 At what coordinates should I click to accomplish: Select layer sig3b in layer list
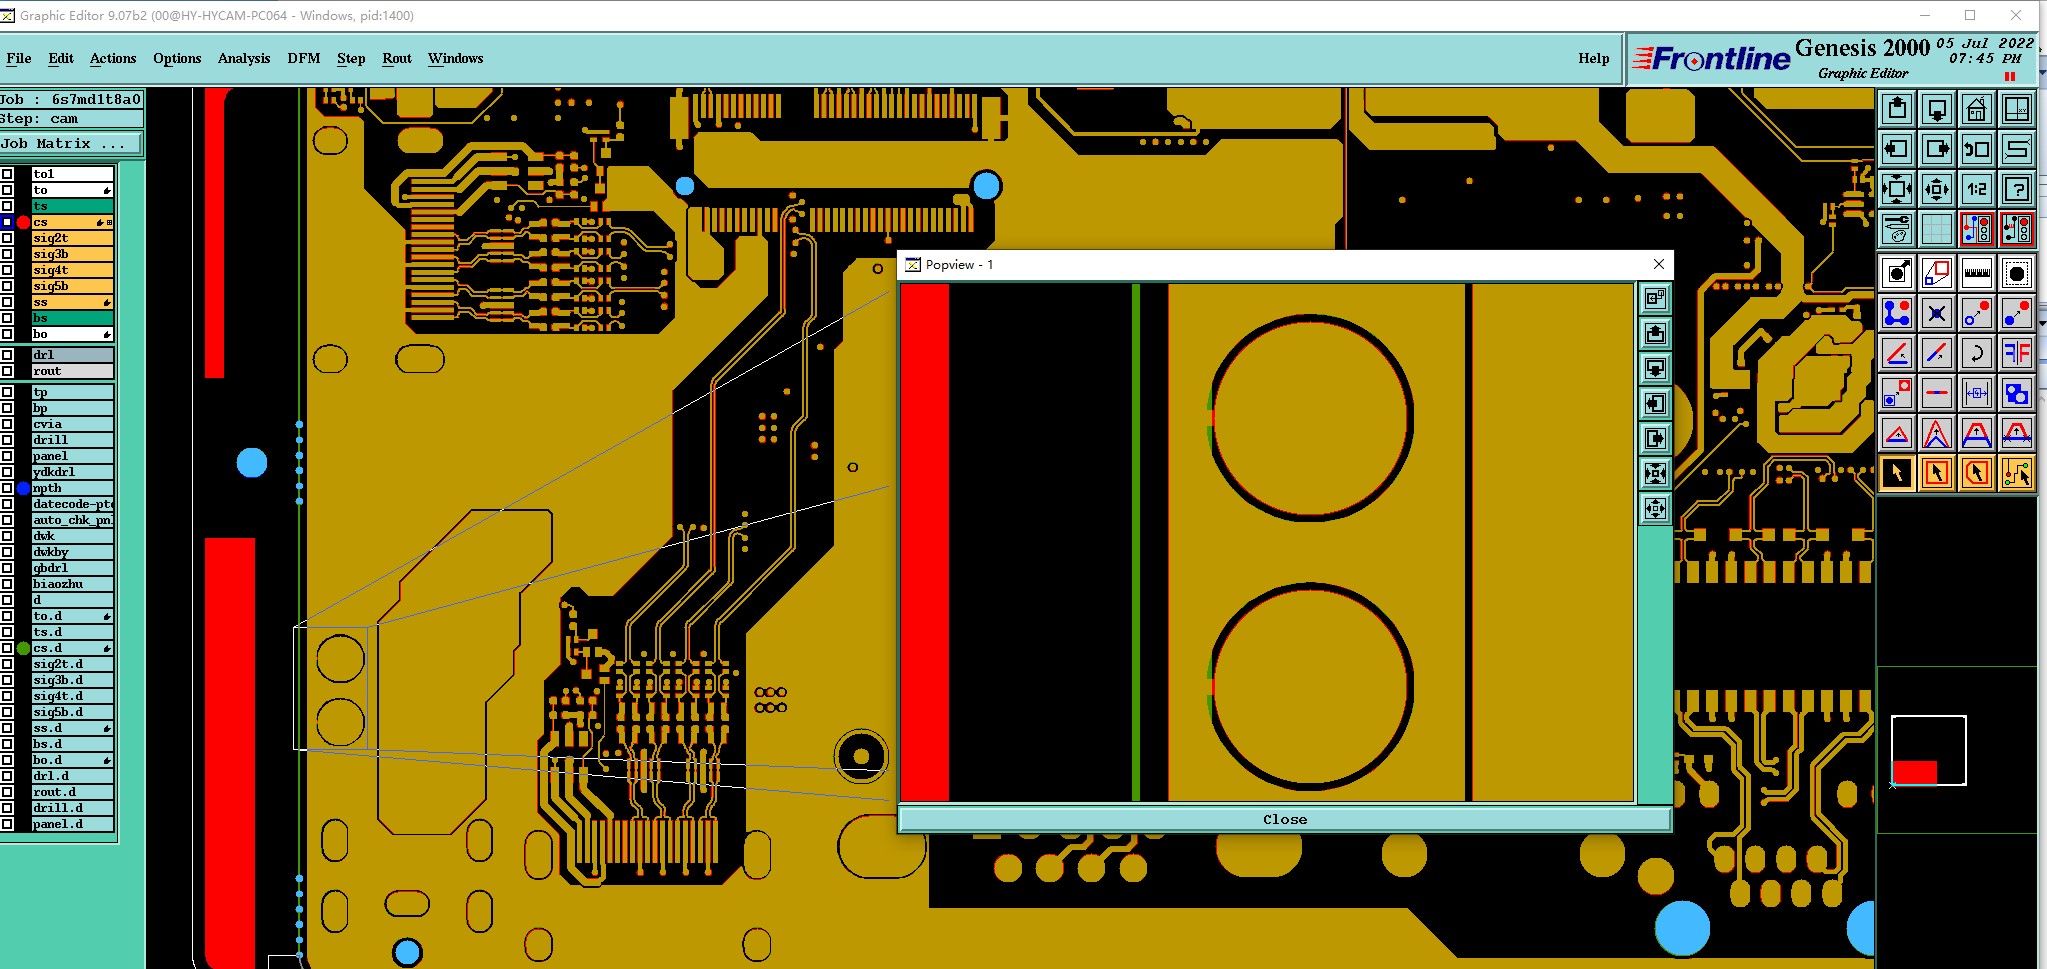[72, 254]
